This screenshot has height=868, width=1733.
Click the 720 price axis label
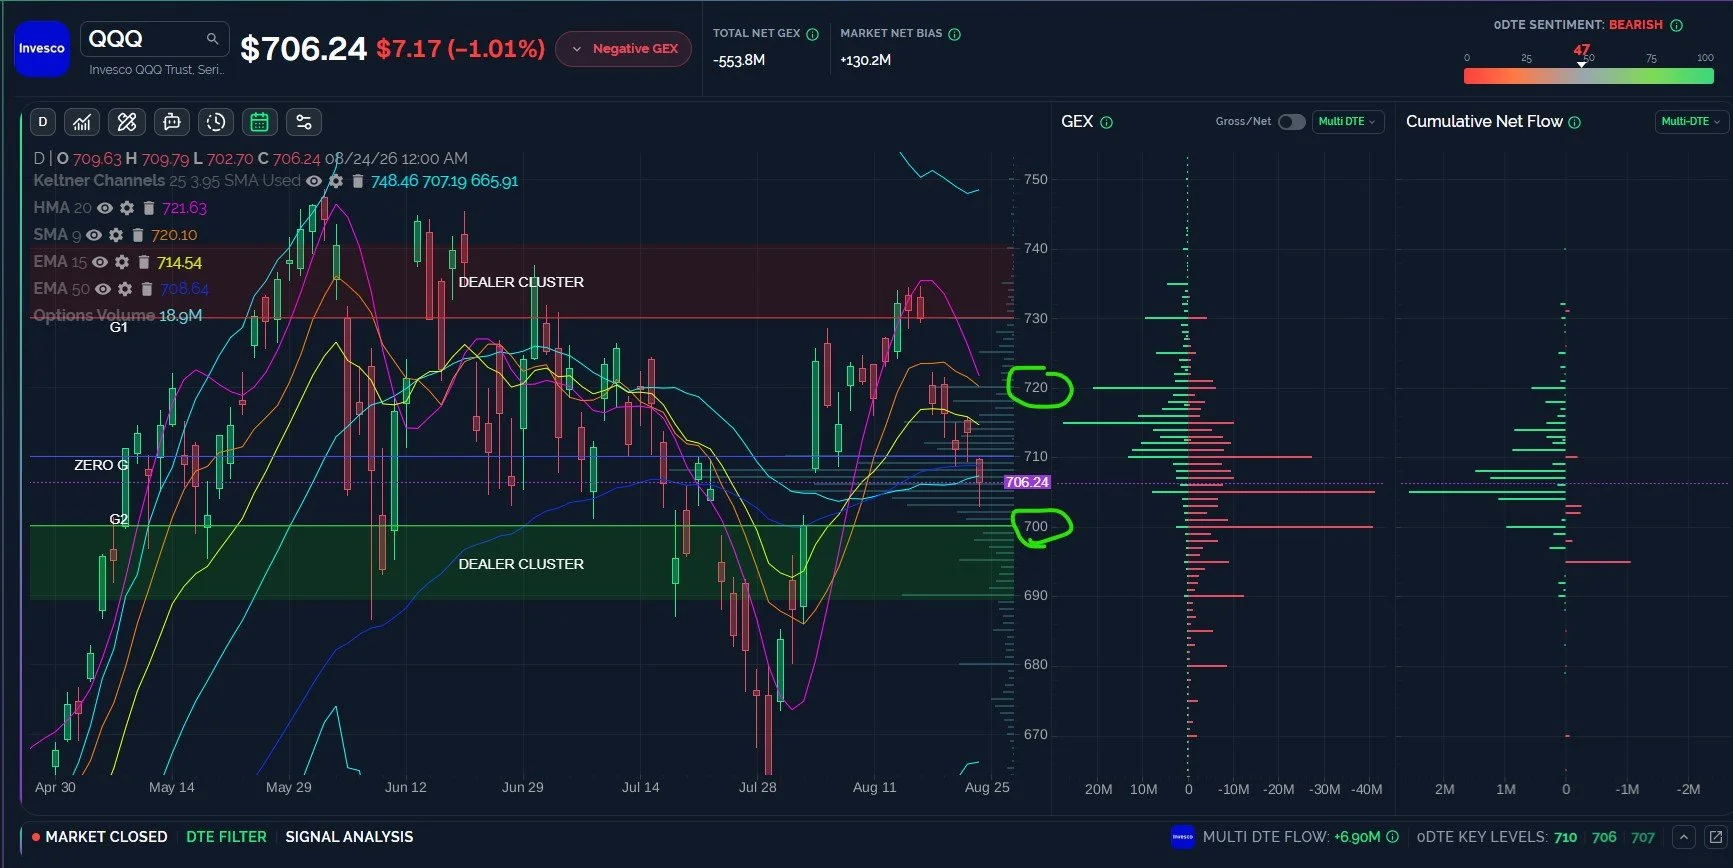[1036, 388]
